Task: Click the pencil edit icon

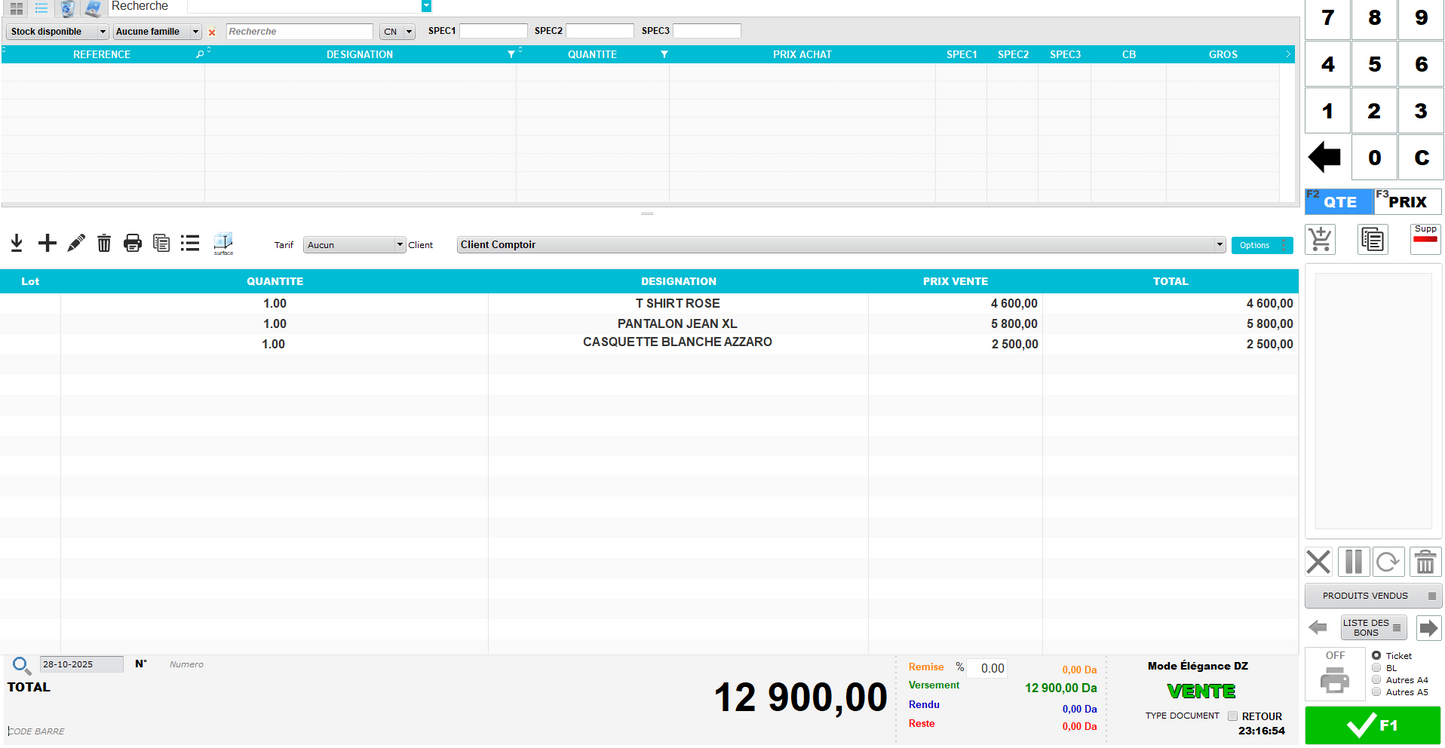Action: (76, 243)
